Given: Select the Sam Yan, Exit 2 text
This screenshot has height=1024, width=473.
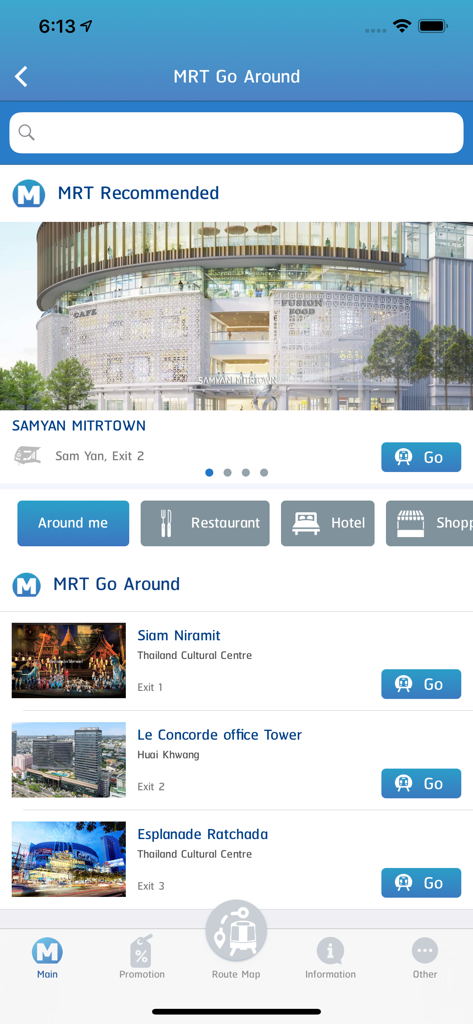Looking at the screenshot, I should (99, 456).
